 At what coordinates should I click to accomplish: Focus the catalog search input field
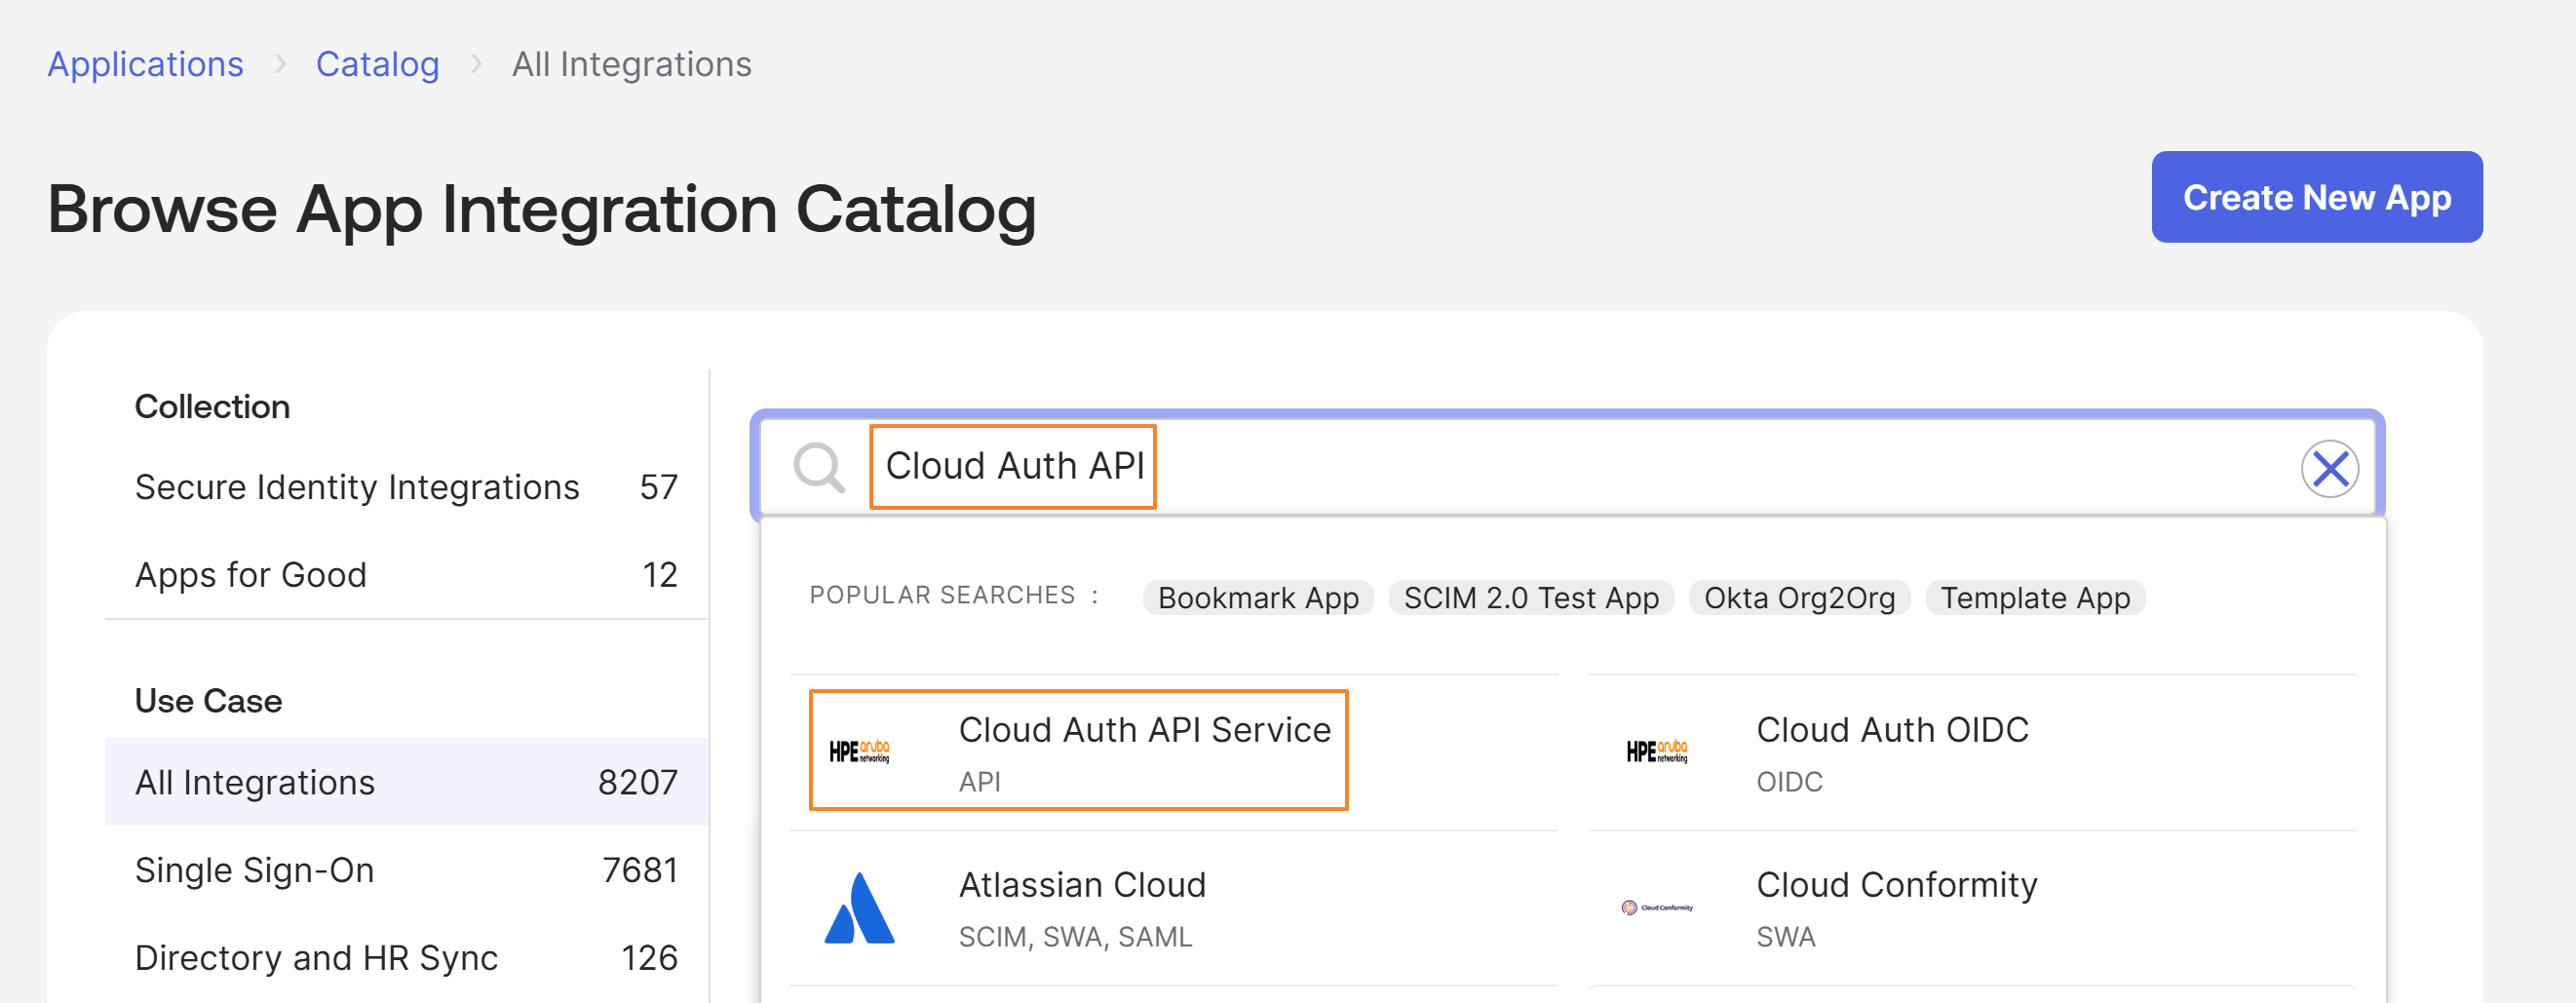pos(1568,467)
